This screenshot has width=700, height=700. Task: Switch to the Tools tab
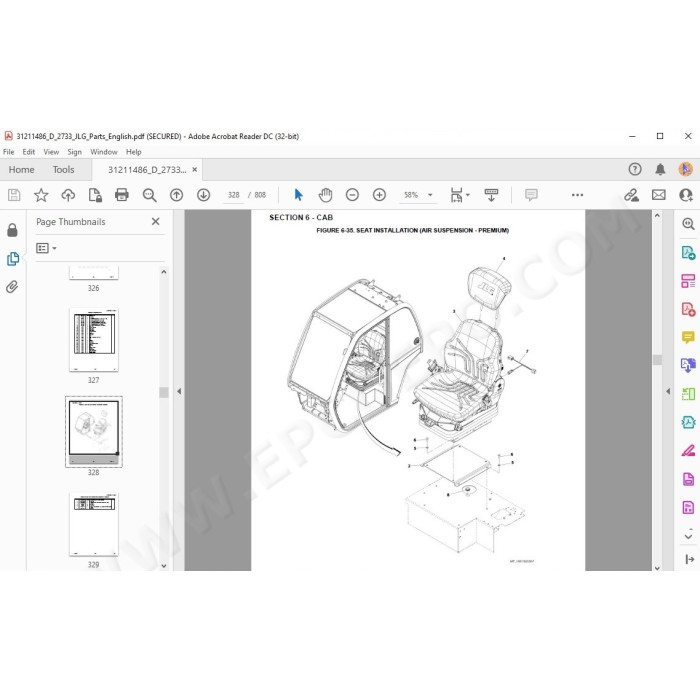click(x=63, y=170)
